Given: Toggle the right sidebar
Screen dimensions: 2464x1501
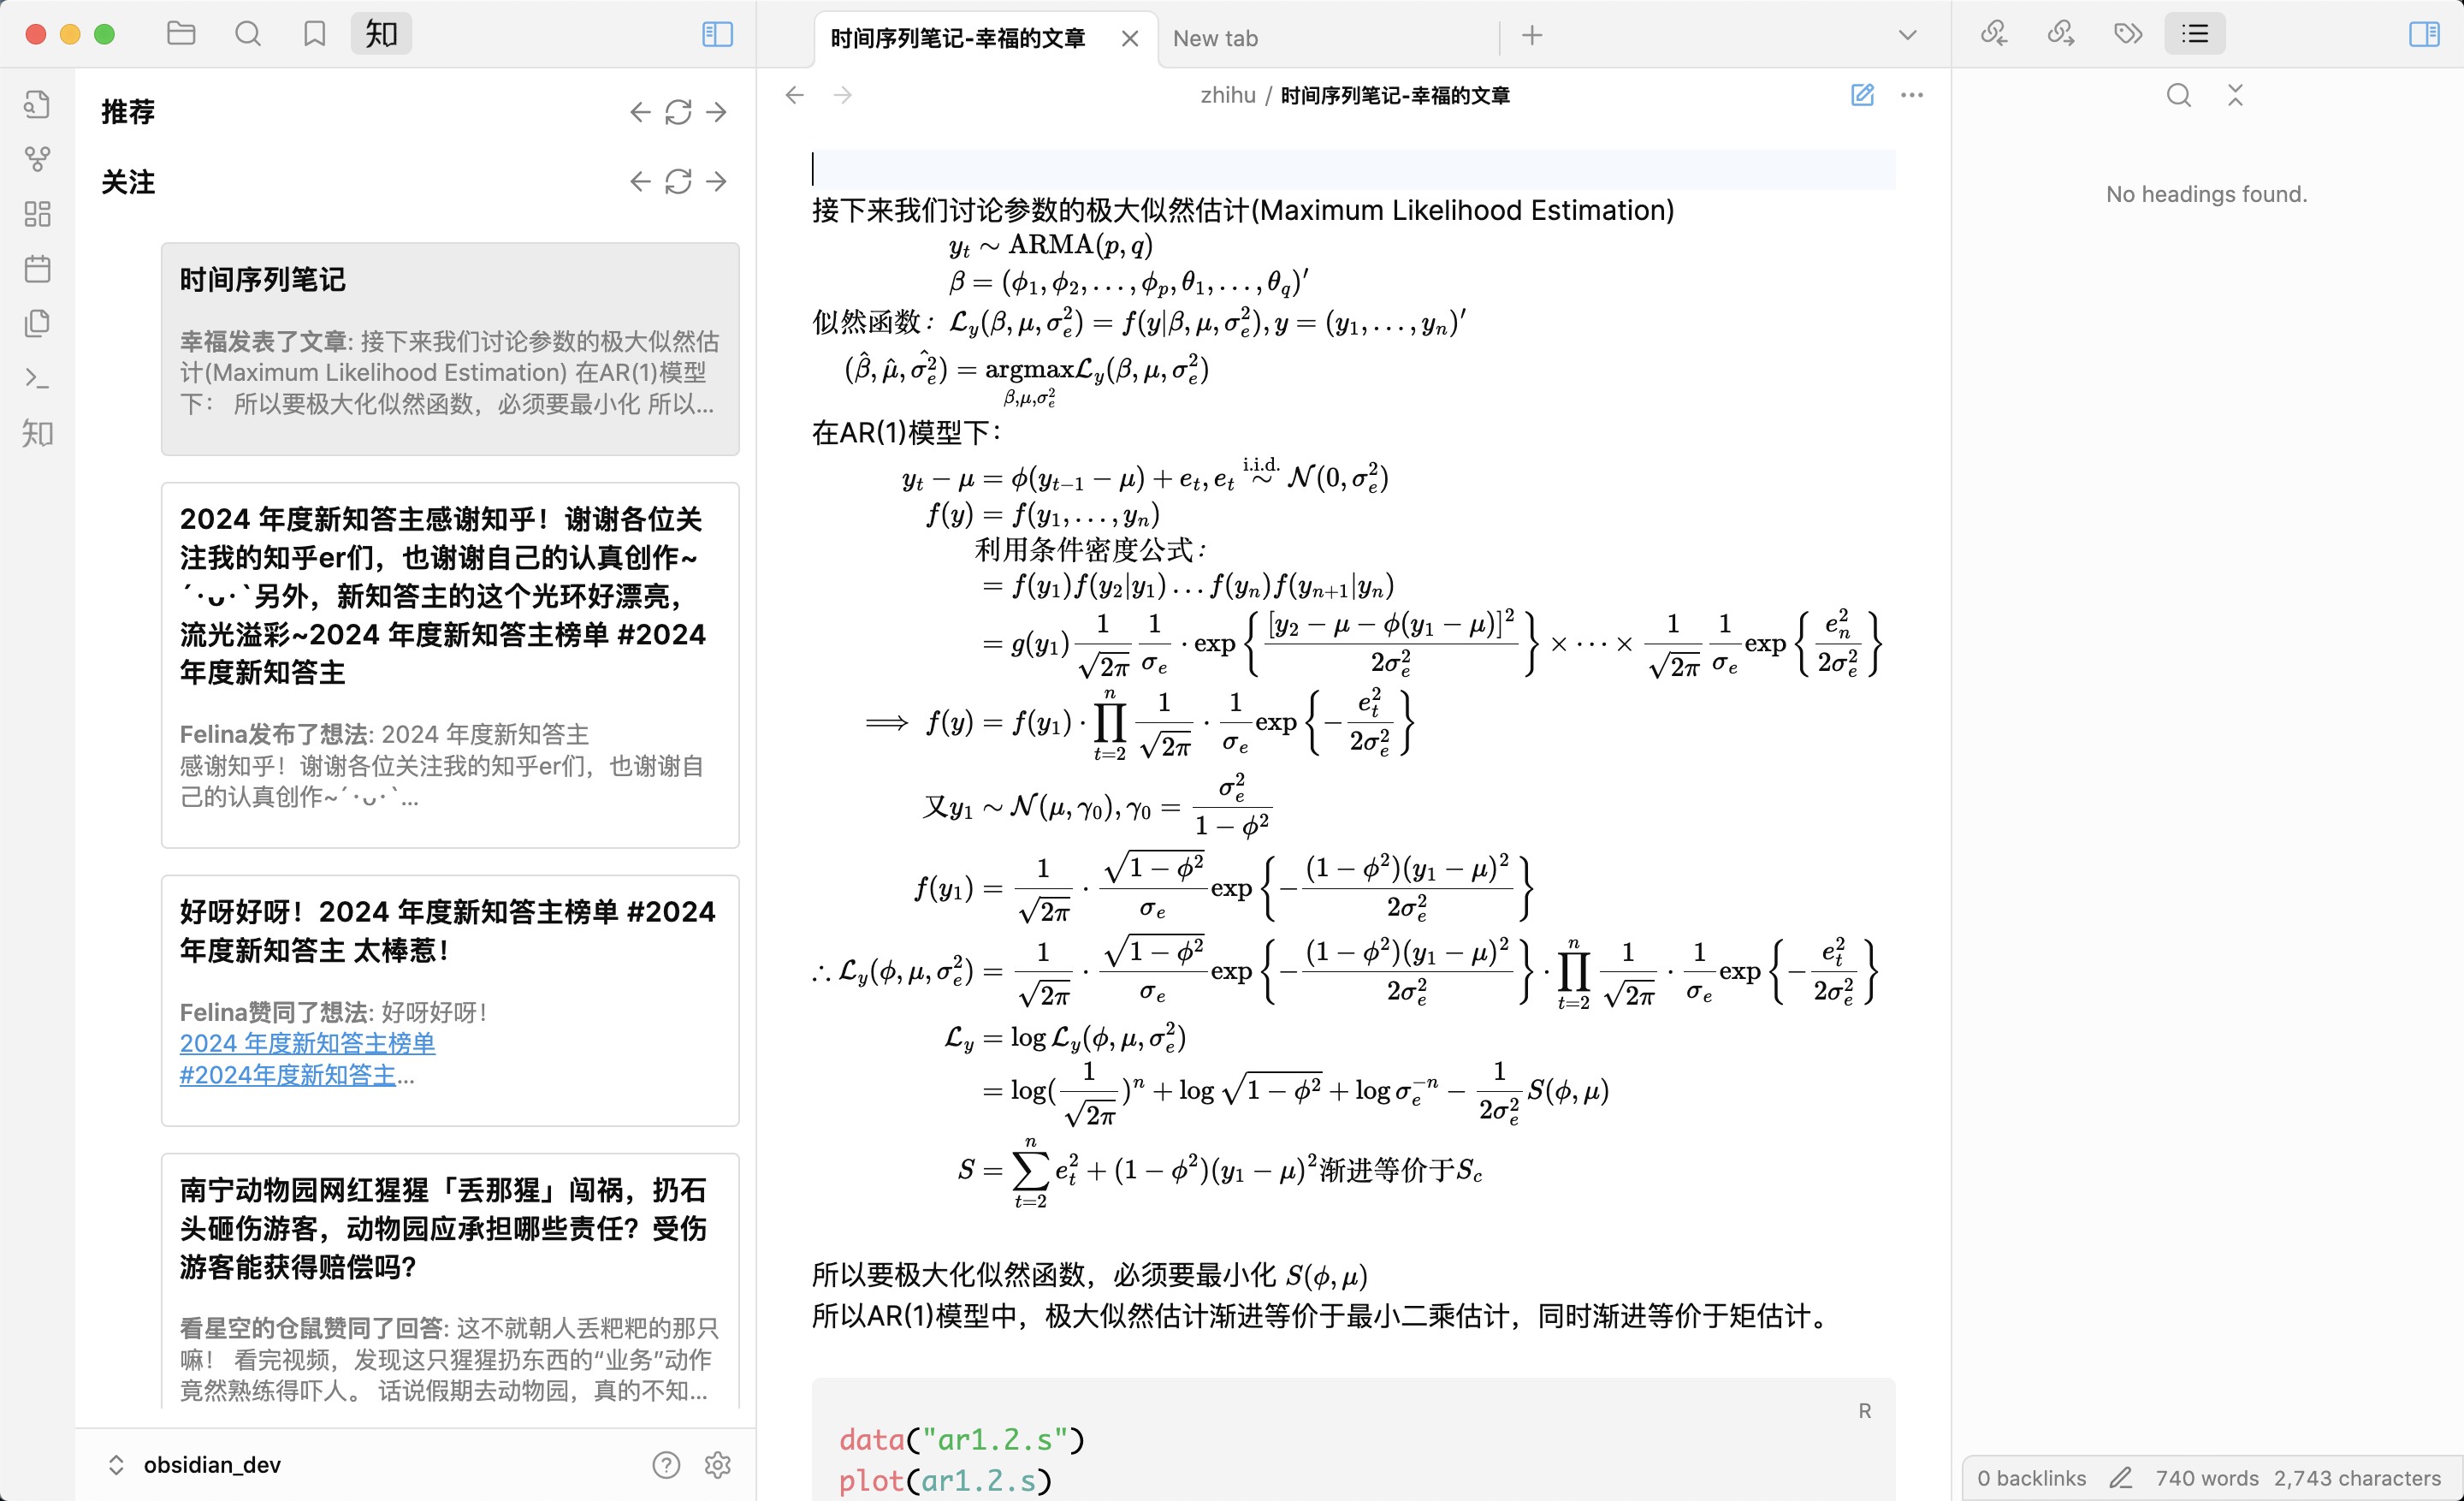Looking at the screenshot, I should (2423, 34).
